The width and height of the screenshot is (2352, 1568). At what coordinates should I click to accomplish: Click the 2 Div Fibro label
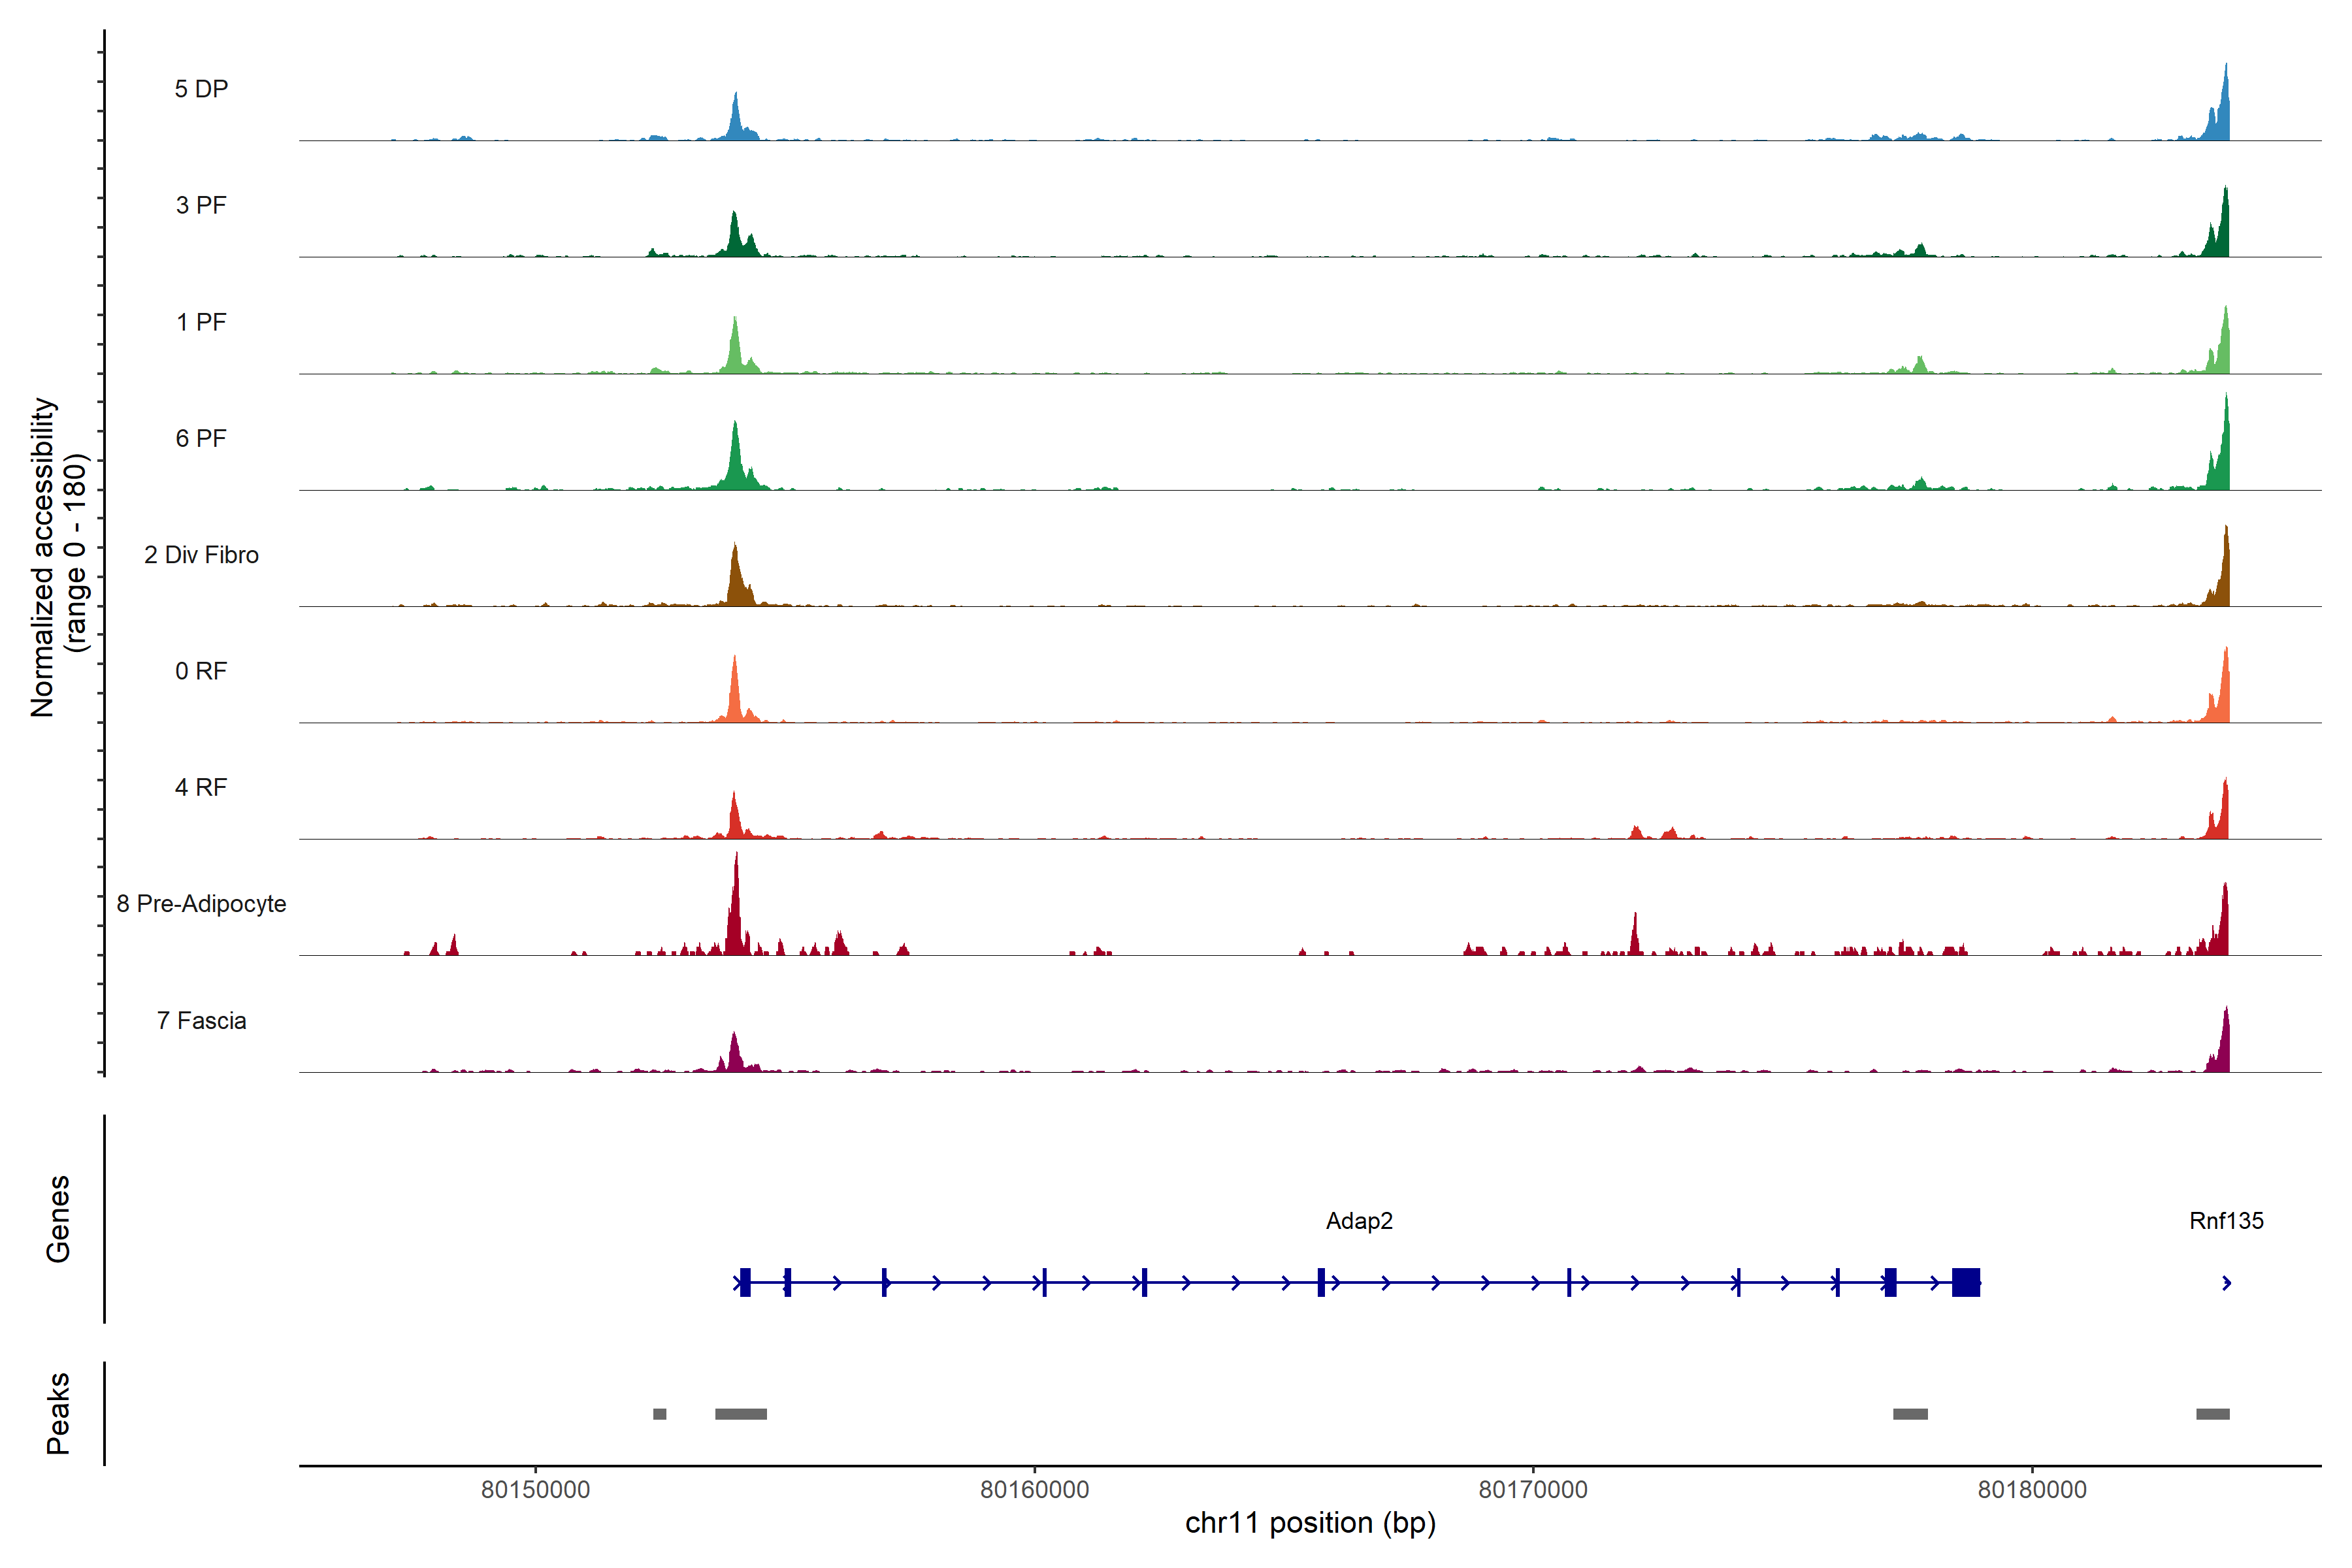[x=201, y=554]
